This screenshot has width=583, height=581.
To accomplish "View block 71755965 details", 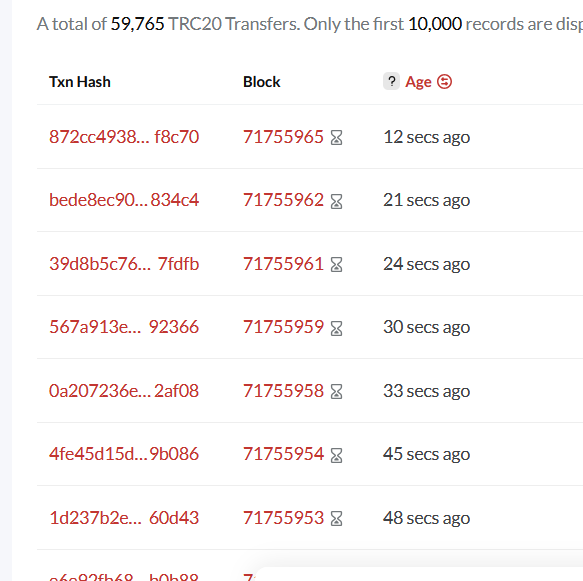I will (283, 137).
